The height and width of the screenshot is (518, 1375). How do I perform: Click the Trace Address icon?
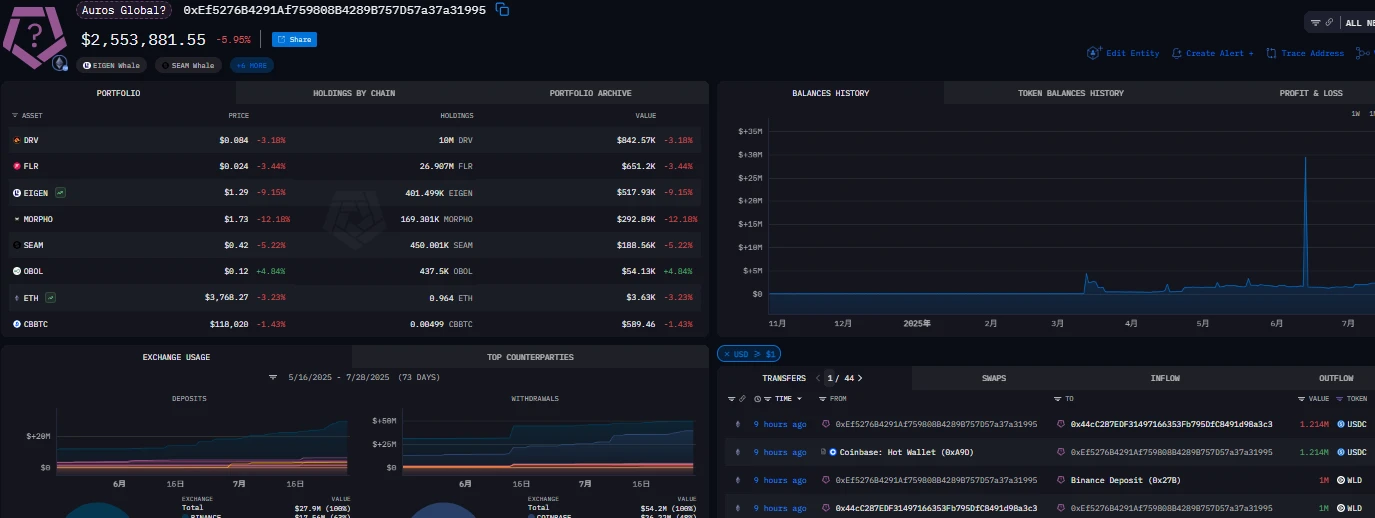pos(1271,53)
